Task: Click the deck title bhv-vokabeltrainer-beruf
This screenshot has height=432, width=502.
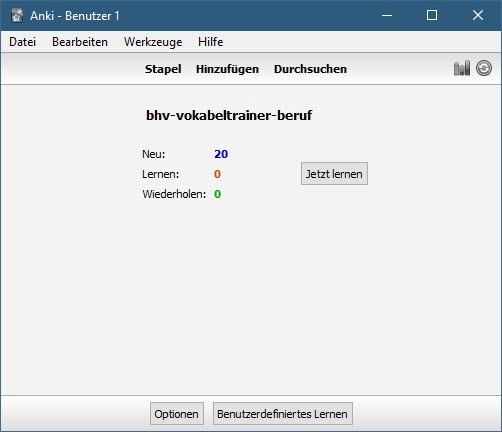Action: pyautogui.click(x=229, y=115)
